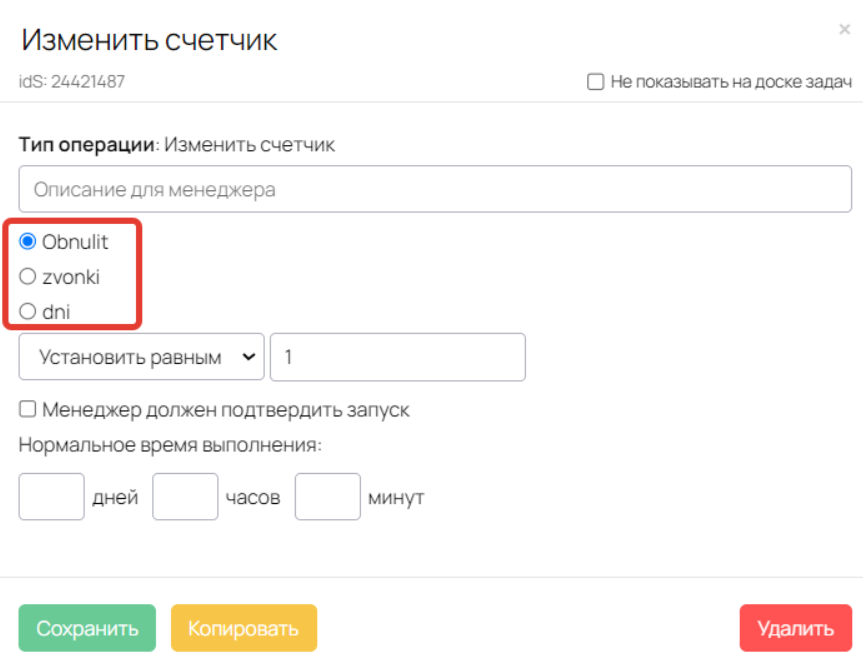This screenshot has width=863, height=666.
Task: Click the Изменить счетчик dialog title
Action: coord(149,40)
